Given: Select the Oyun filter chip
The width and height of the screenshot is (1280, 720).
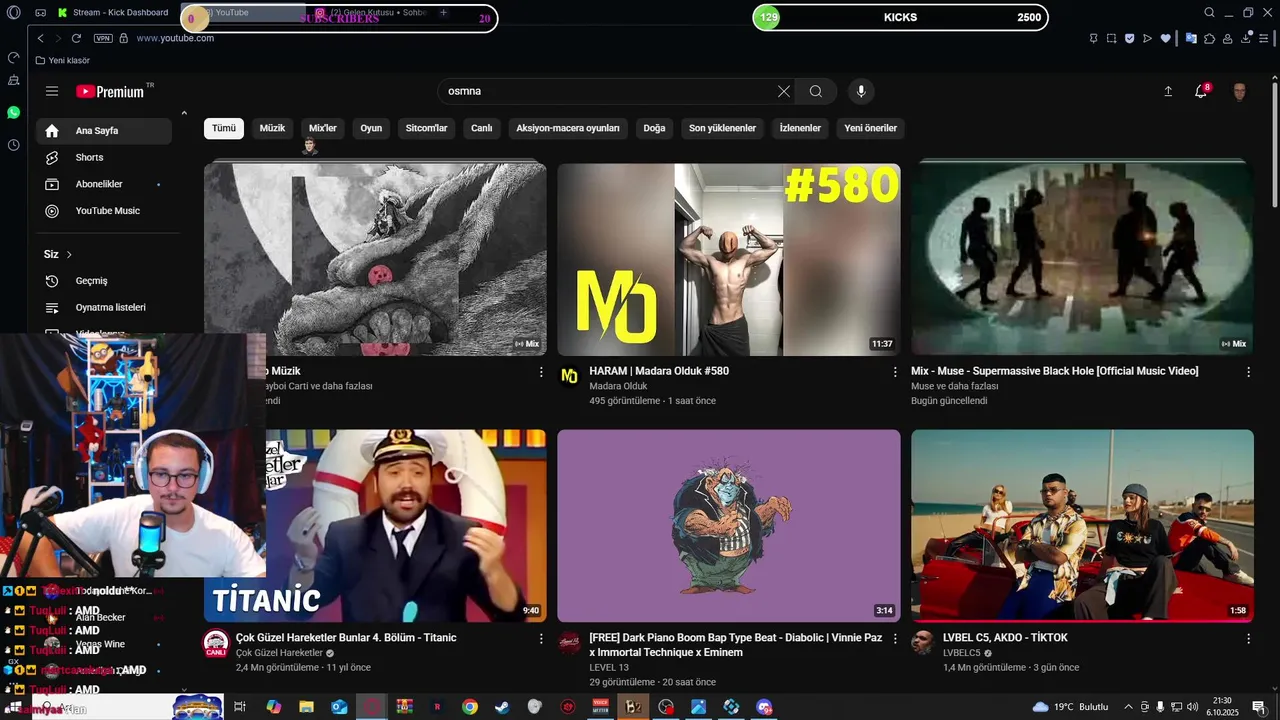Looking at the screenshot, I should 371,128.
